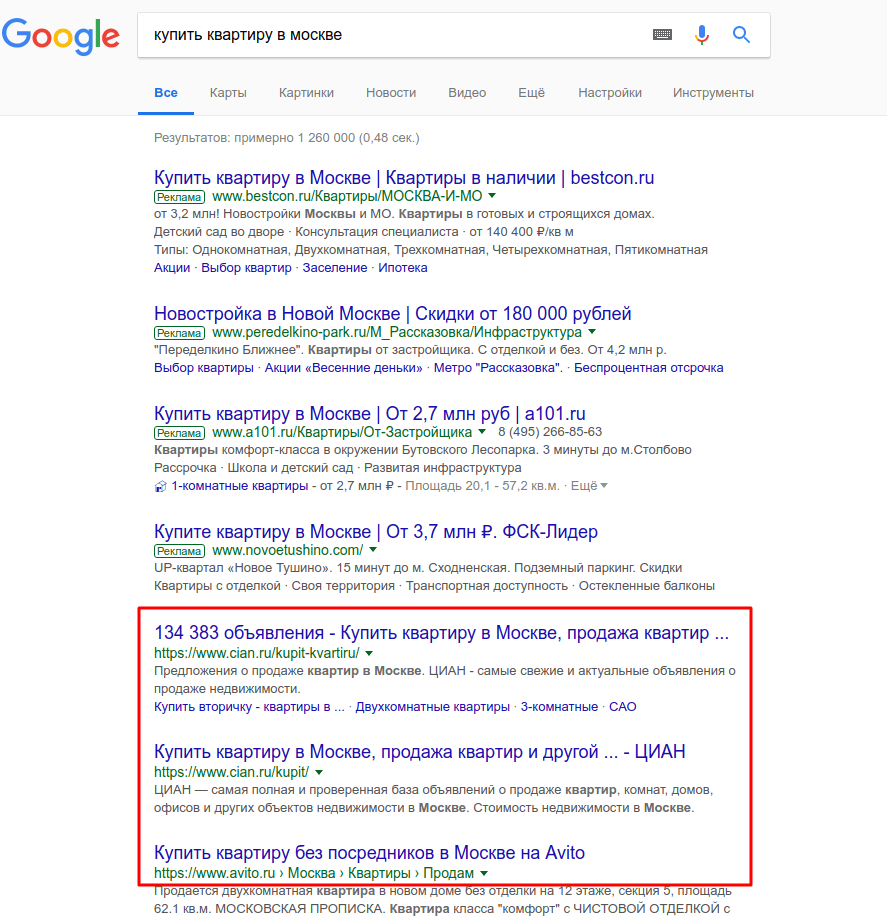
Task: Open dropdown arrow beside www.novoetushino.com
Action: pos(372,550)
